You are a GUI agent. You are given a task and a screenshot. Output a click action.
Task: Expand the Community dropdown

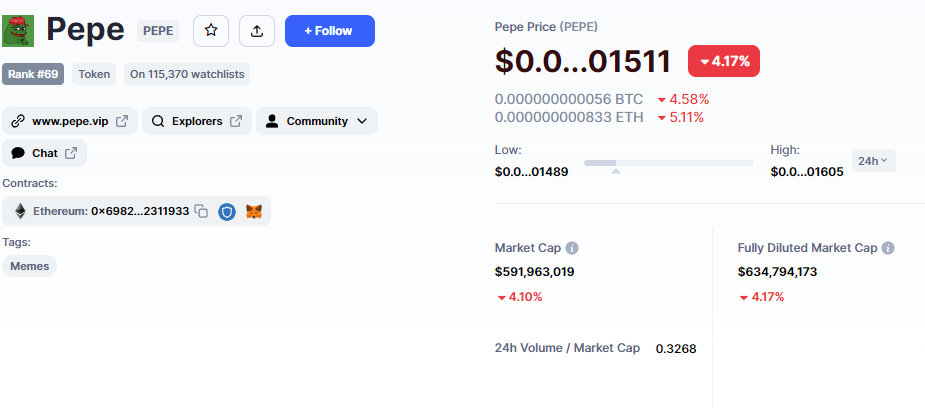tap(317, 122)
